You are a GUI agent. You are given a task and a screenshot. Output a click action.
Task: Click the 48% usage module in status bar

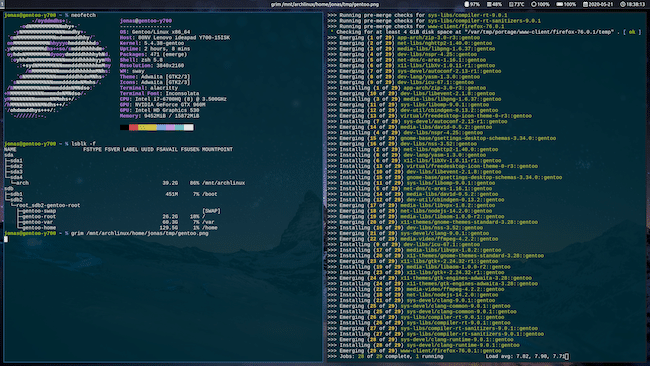coord(494,4)
